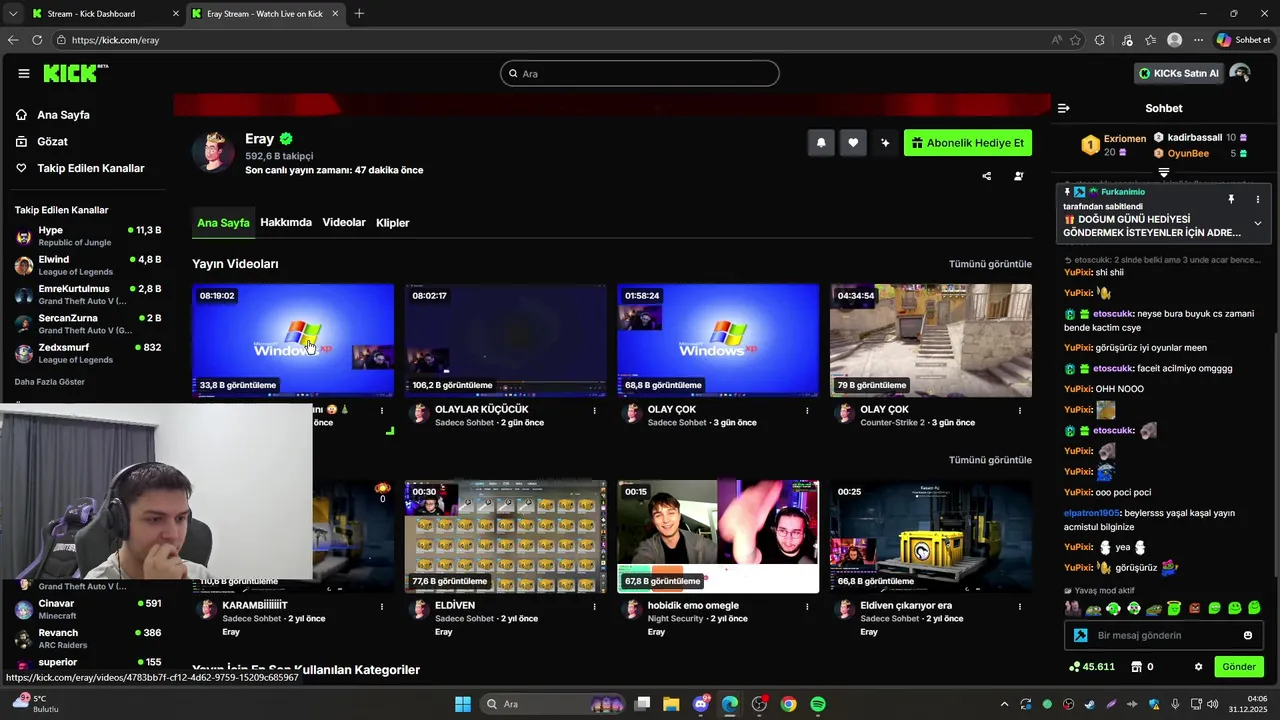Click the notification bell on Eray's channel
This screenshot has width=1280, height=720.
[x=821, y=143]
